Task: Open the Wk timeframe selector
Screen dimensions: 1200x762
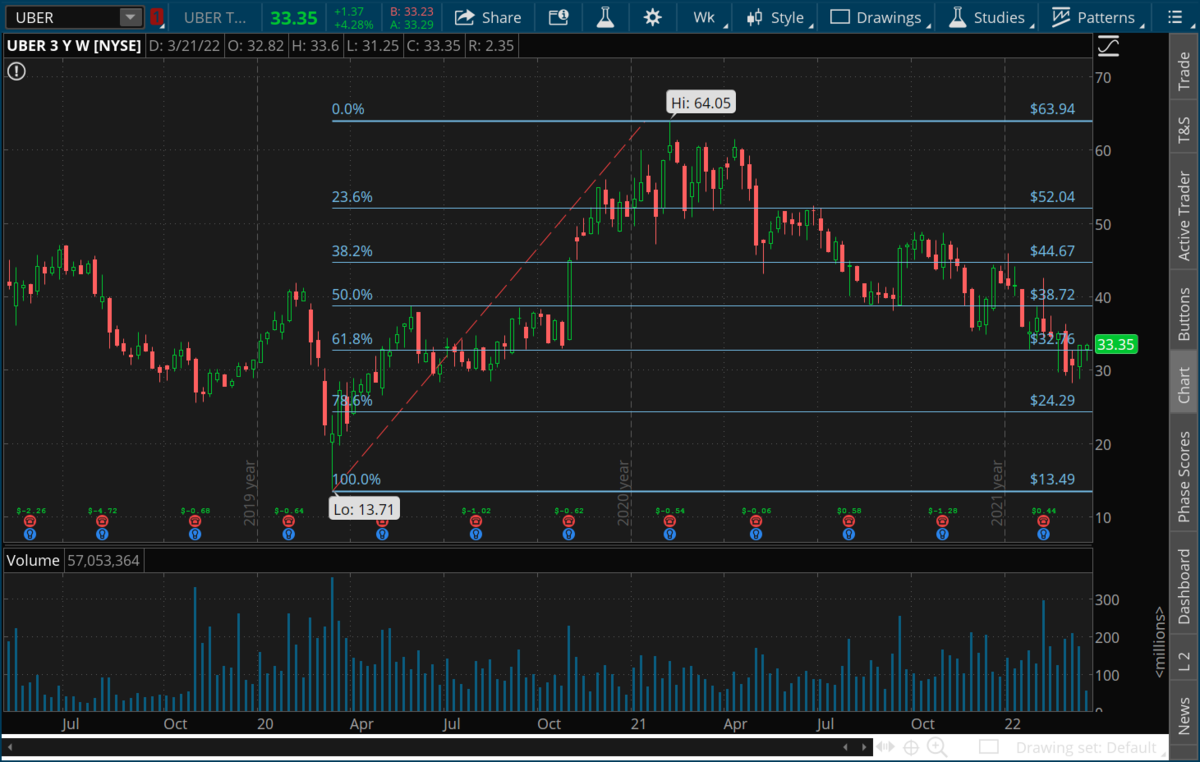Action: (704, 17)
